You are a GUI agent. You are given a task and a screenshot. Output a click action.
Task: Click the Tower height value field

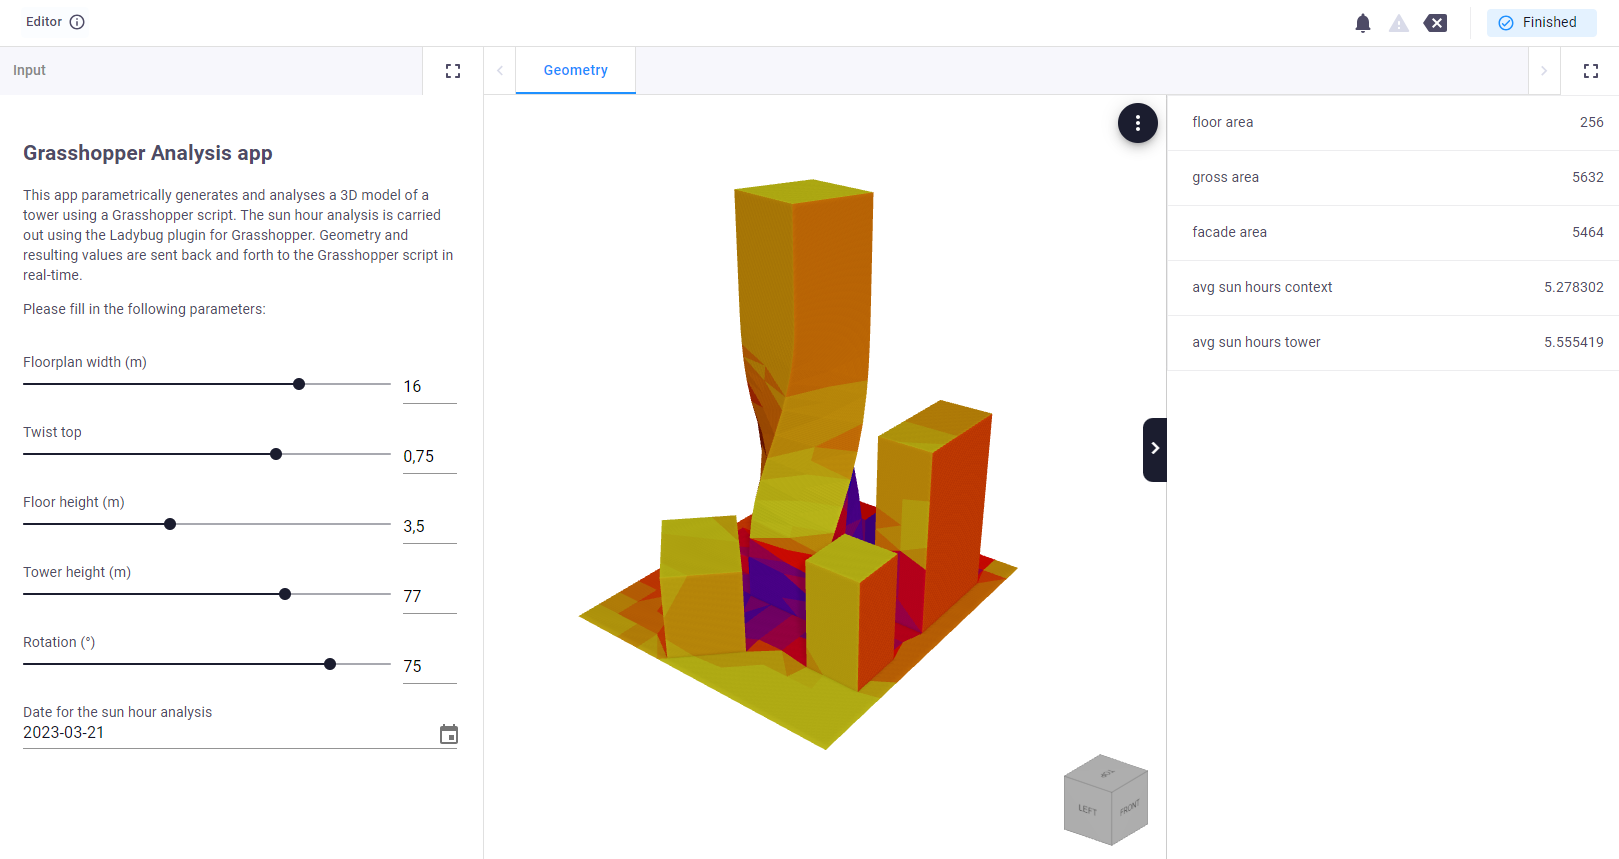click(x=430, y=597)
